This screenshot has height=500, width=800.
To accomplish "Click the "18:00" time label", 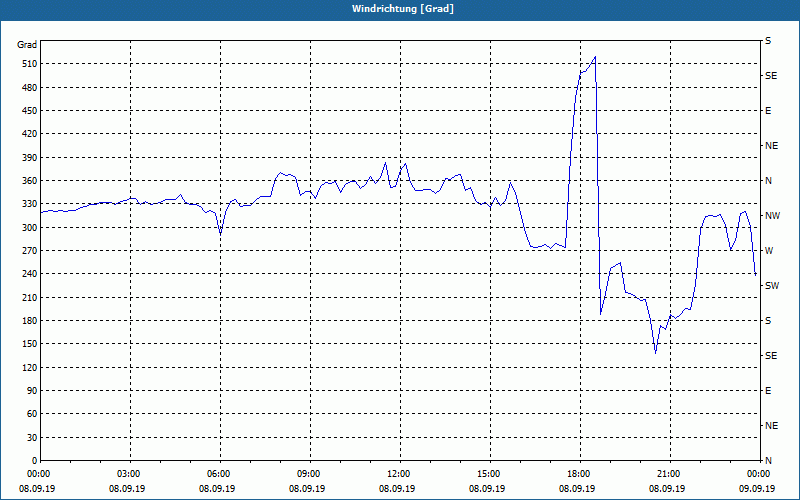I will point(578,474).
